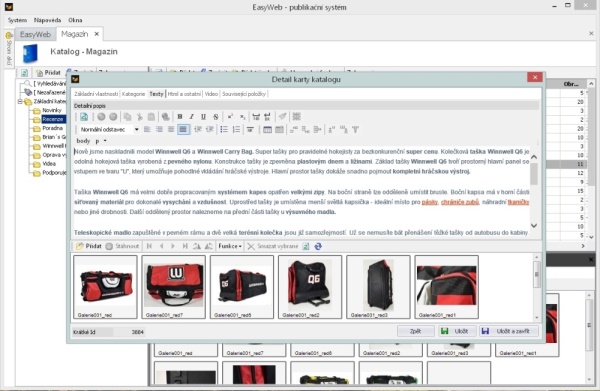The width and height of the screenshot is (600, 391).
Task: Switch to the Video tab
Action: 211,94
